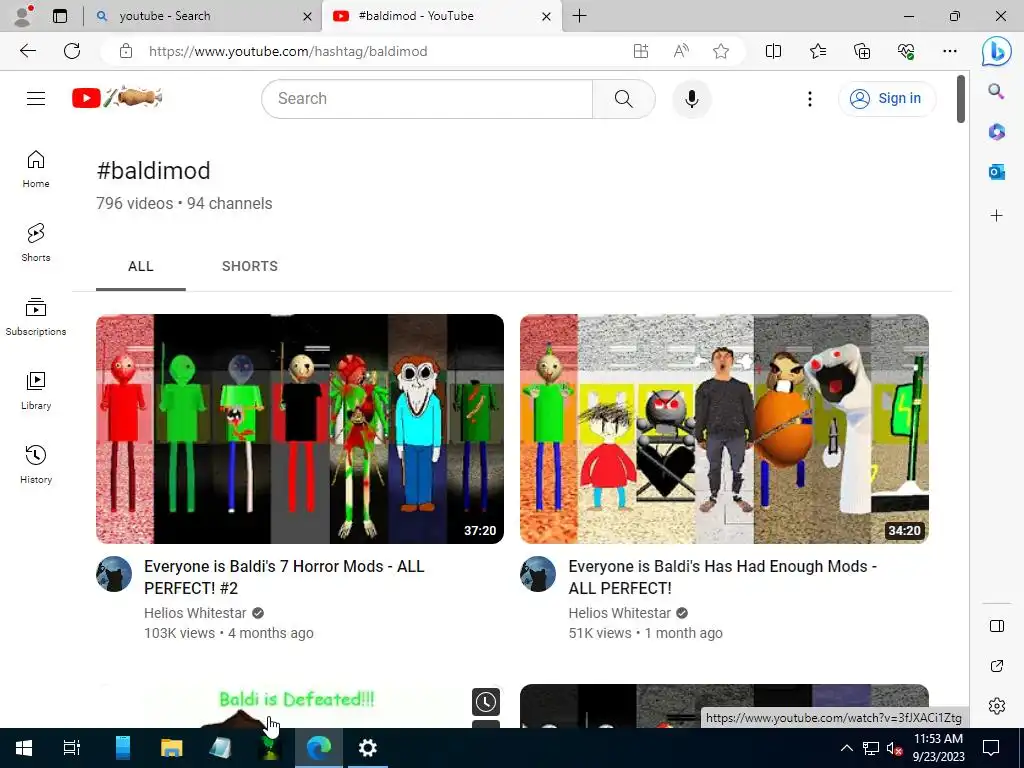The image size is (1024, 768).
Task: Click the muted volume tray icon
Action: pyautogui.click(x=894, y=748)
